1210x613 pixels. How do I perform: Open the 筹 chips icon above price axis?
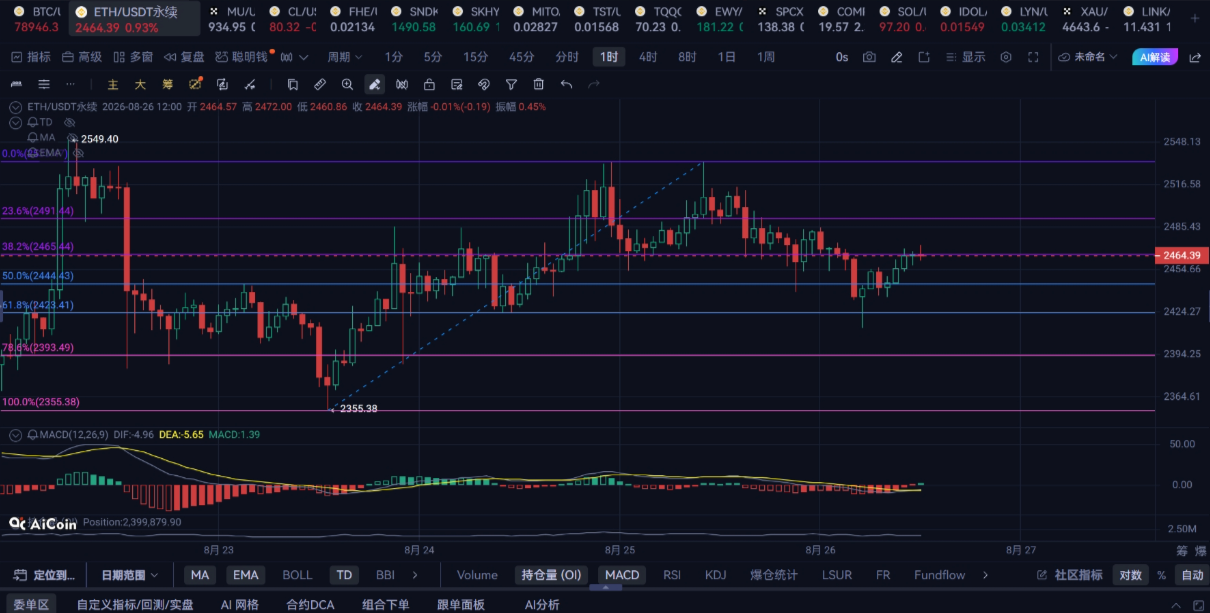1182,550
